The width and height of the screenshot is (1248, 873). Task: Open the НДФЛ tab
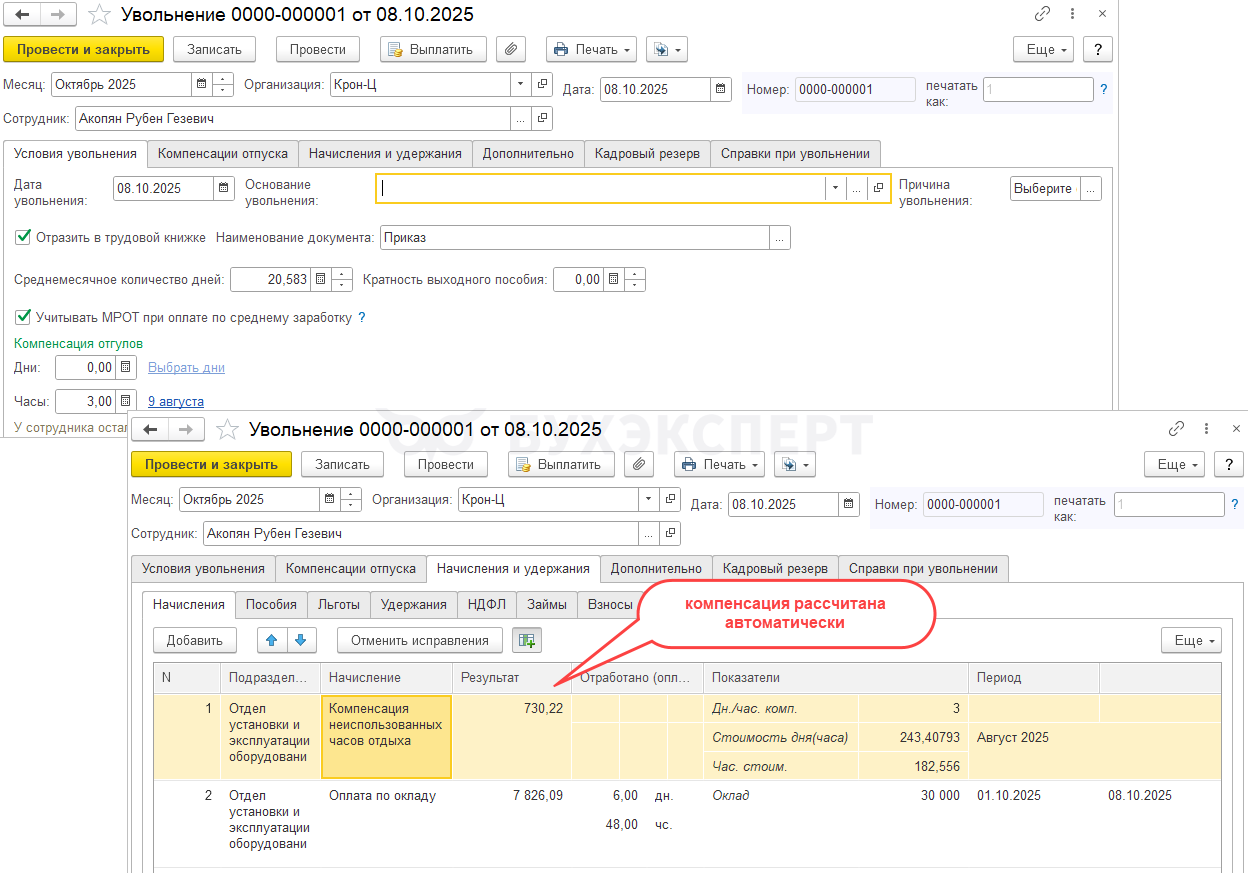tap(487, 605)
